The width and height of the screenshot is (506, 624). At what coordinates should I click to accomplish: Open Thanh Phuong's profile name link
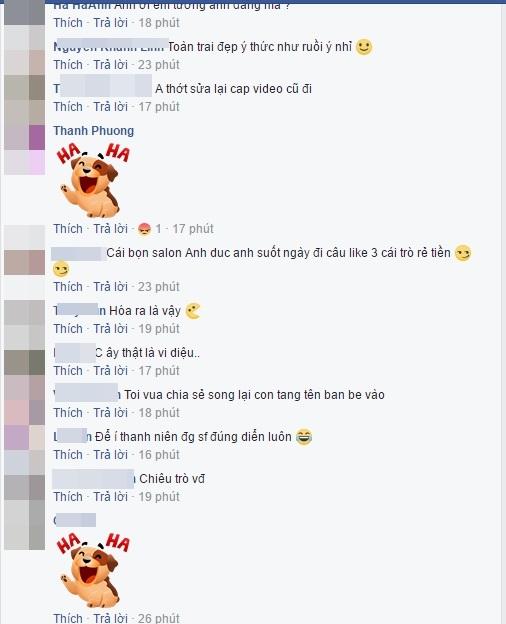click(x=94, y=131)
